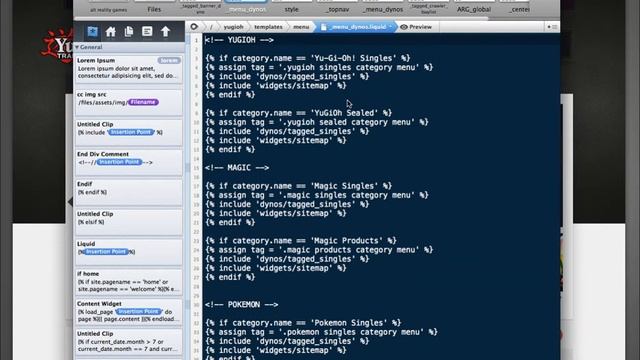Image resolution: width=640 pixels, height=360 pixels.
Task: Switch to the Files tab
Action: (154, 9)
